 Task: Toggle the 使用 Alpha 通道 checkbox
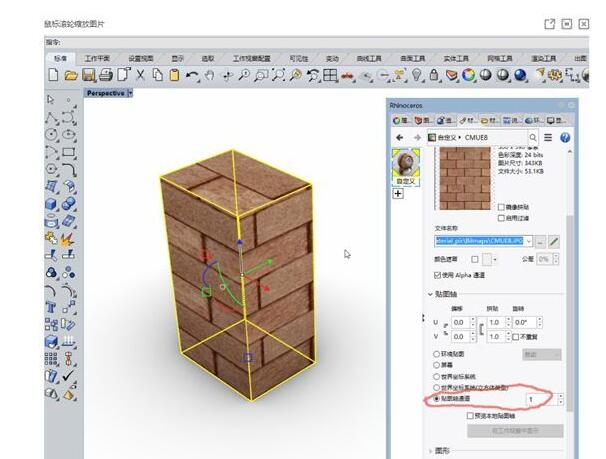(437, 274)
